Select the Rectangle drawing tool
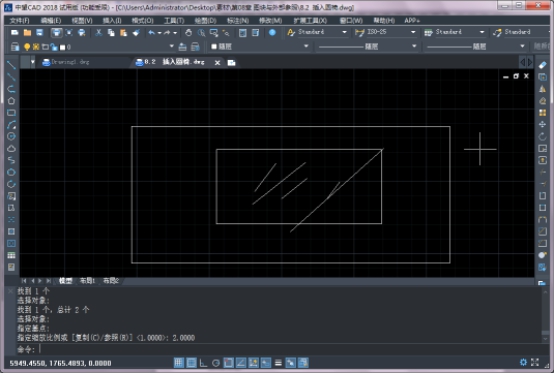554x374 pixels. point(11,113)
